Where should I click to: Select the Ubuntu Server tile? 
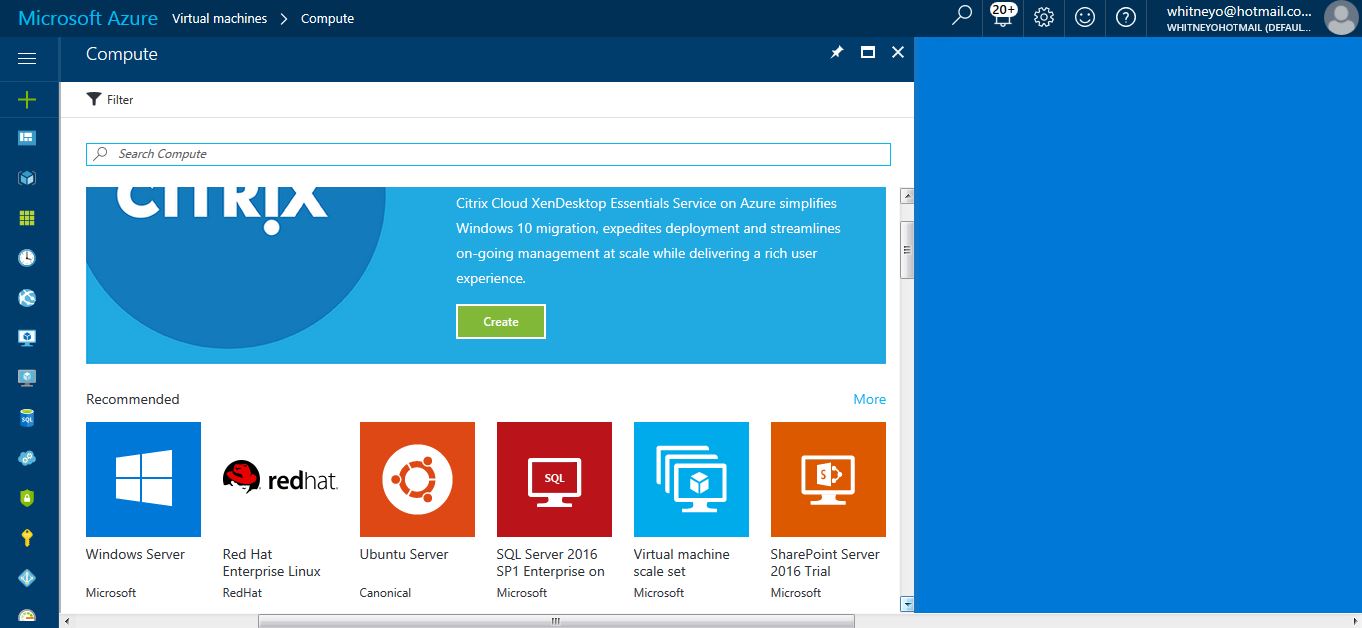click(x=417, y=510)
